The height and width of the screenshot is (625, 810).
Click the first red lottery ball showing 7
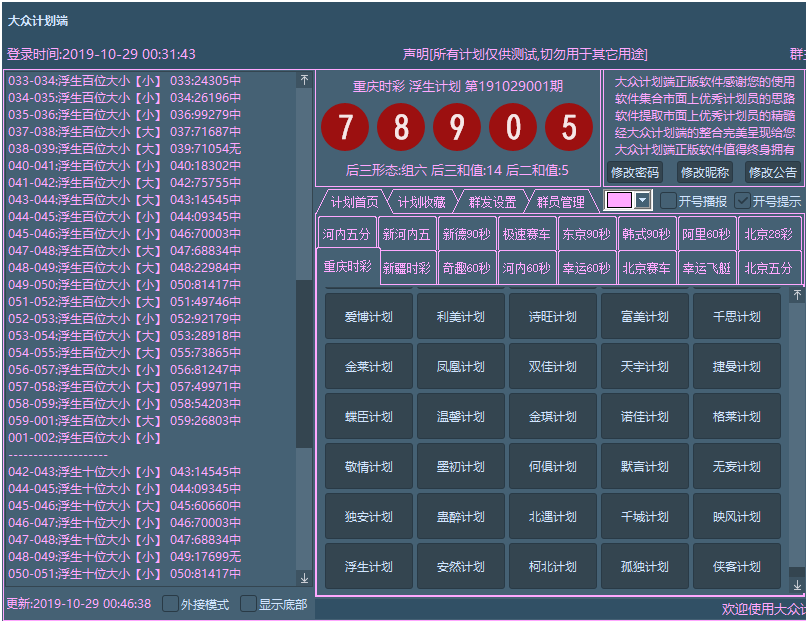click(345, 128)
